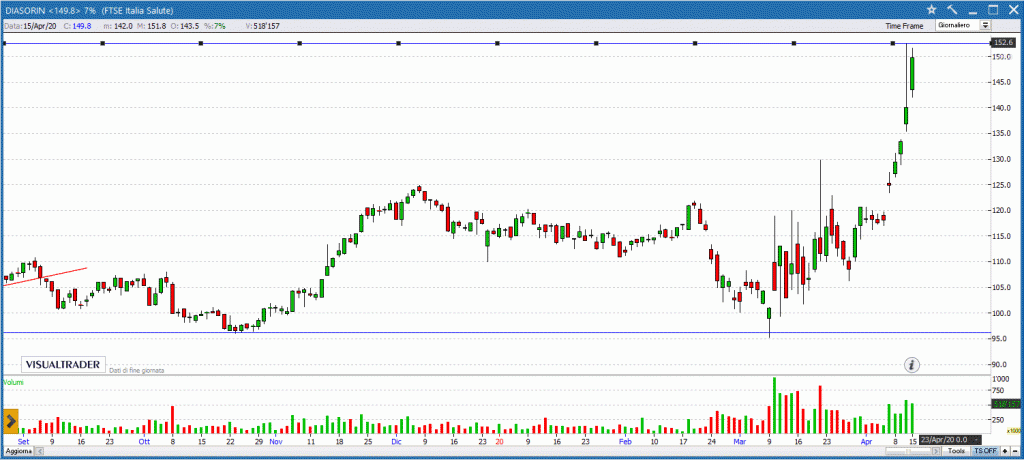Click the Volumi label in volume panel

pyautogui.click(x=14, y=382)
